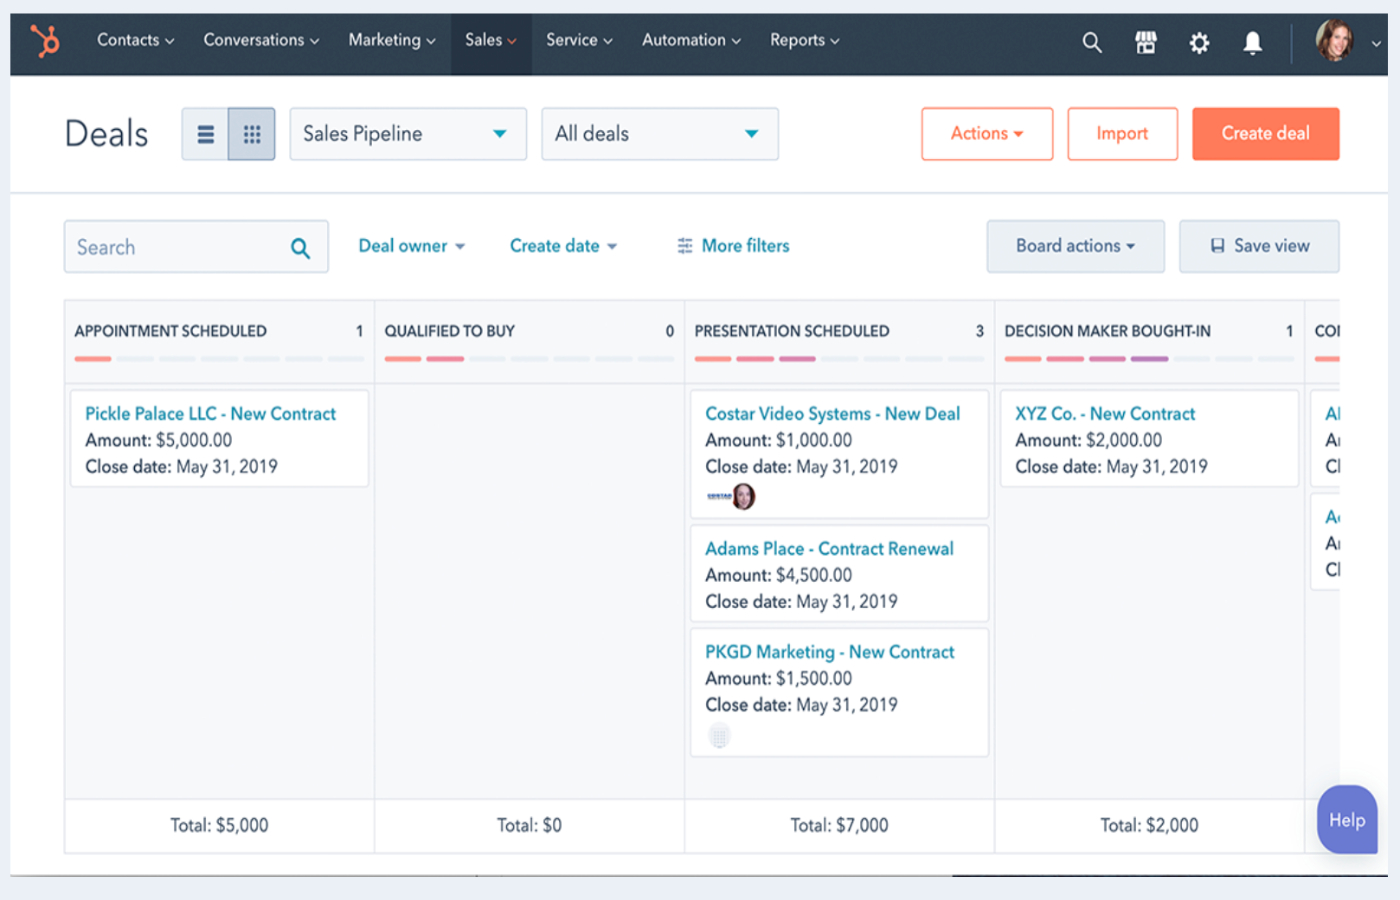Open Adams Place - Contract Renewal deal
1400x900 pixels.
pos(829,549)
